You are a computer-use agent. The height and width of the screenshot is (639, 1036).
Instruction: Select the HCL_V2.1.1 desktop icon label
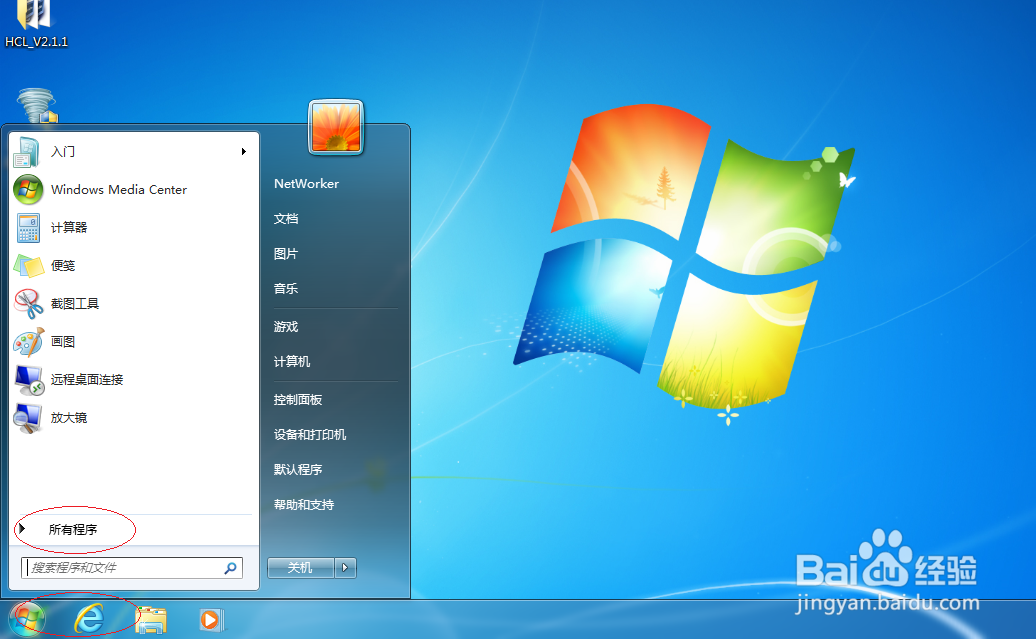(x=36, y=42)
